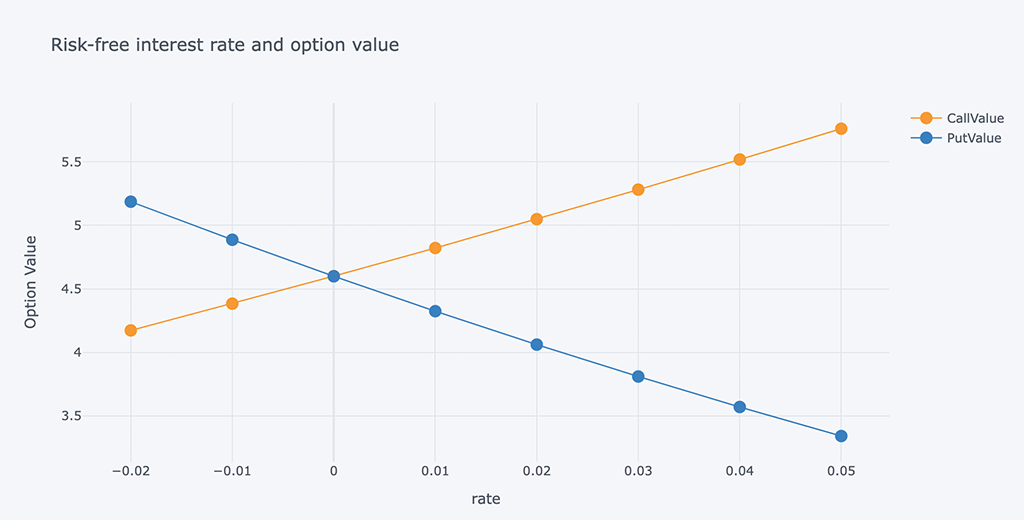Select PutValue point at rate 0.05

click(x=841, y=436)
